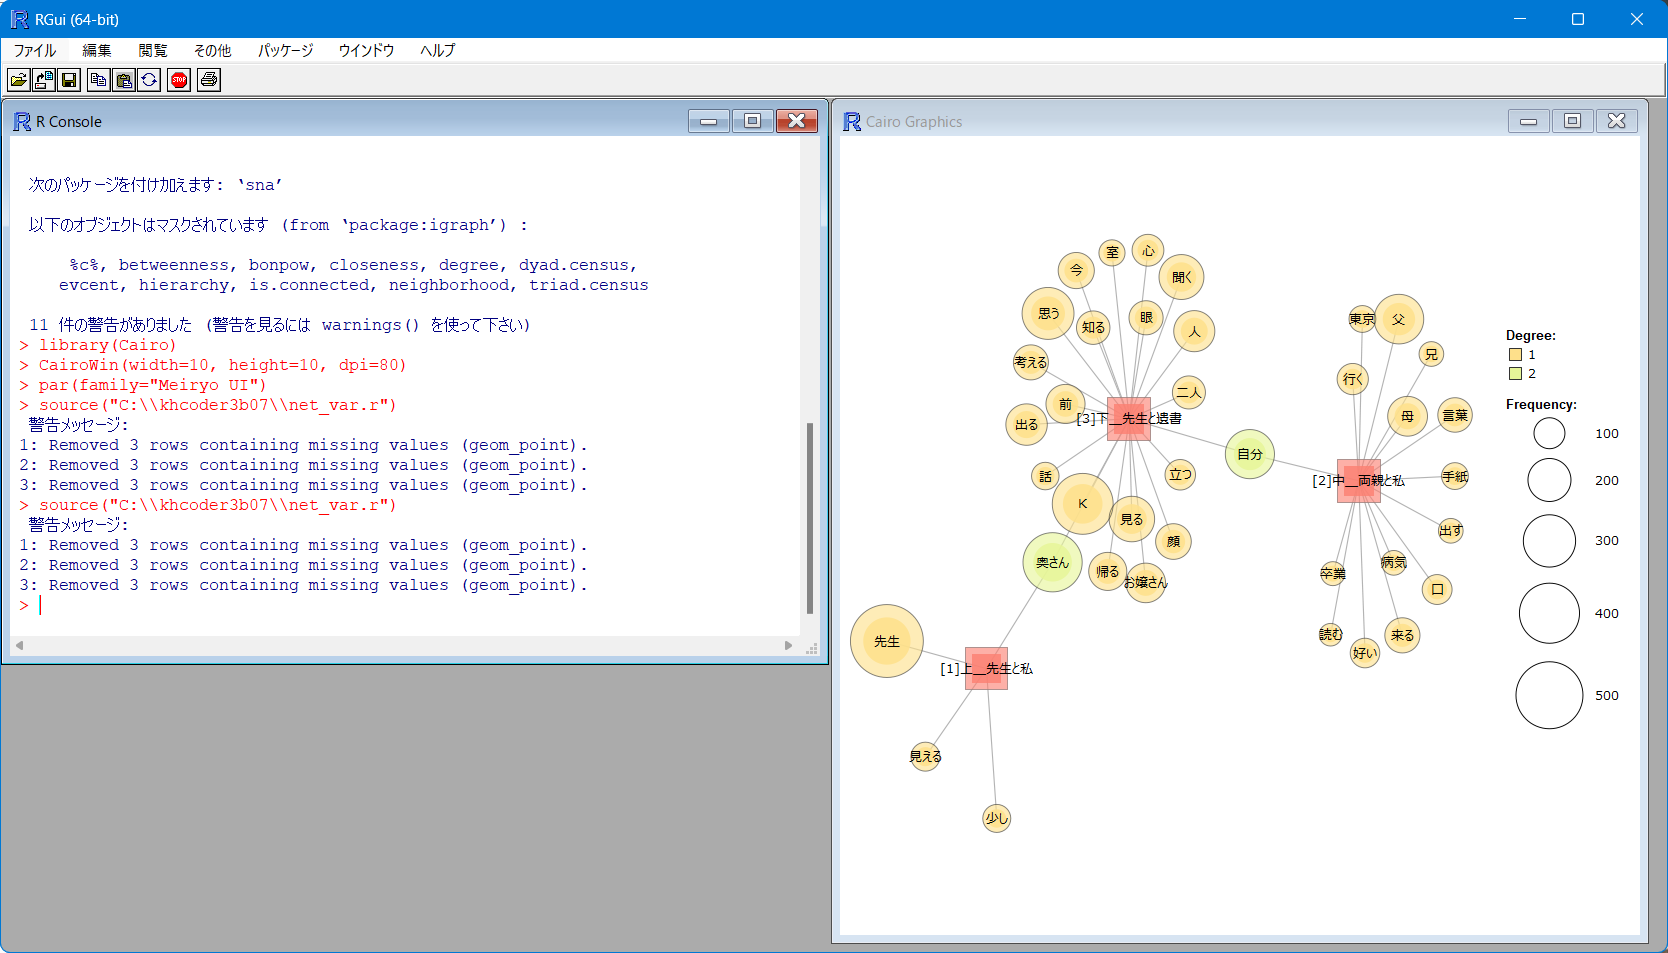
Task: Load workspace via the second toolbar icon
Action: tap(43, 80)
